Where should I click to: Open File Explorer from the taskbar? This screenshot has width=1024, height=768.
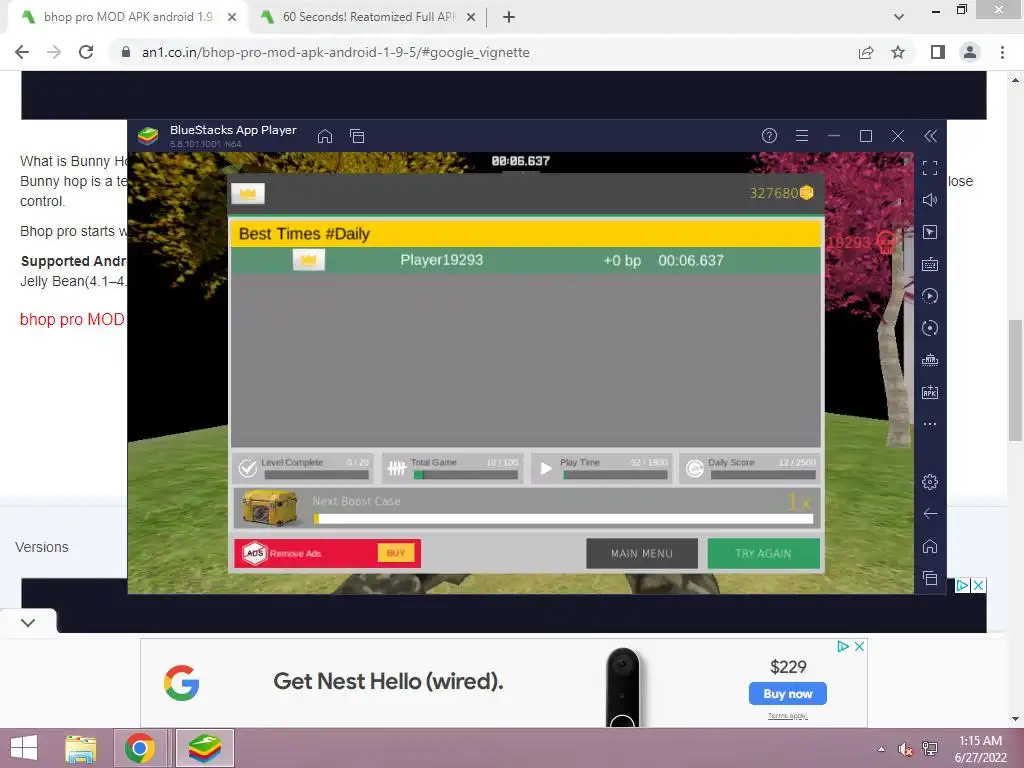coord(80,748)
